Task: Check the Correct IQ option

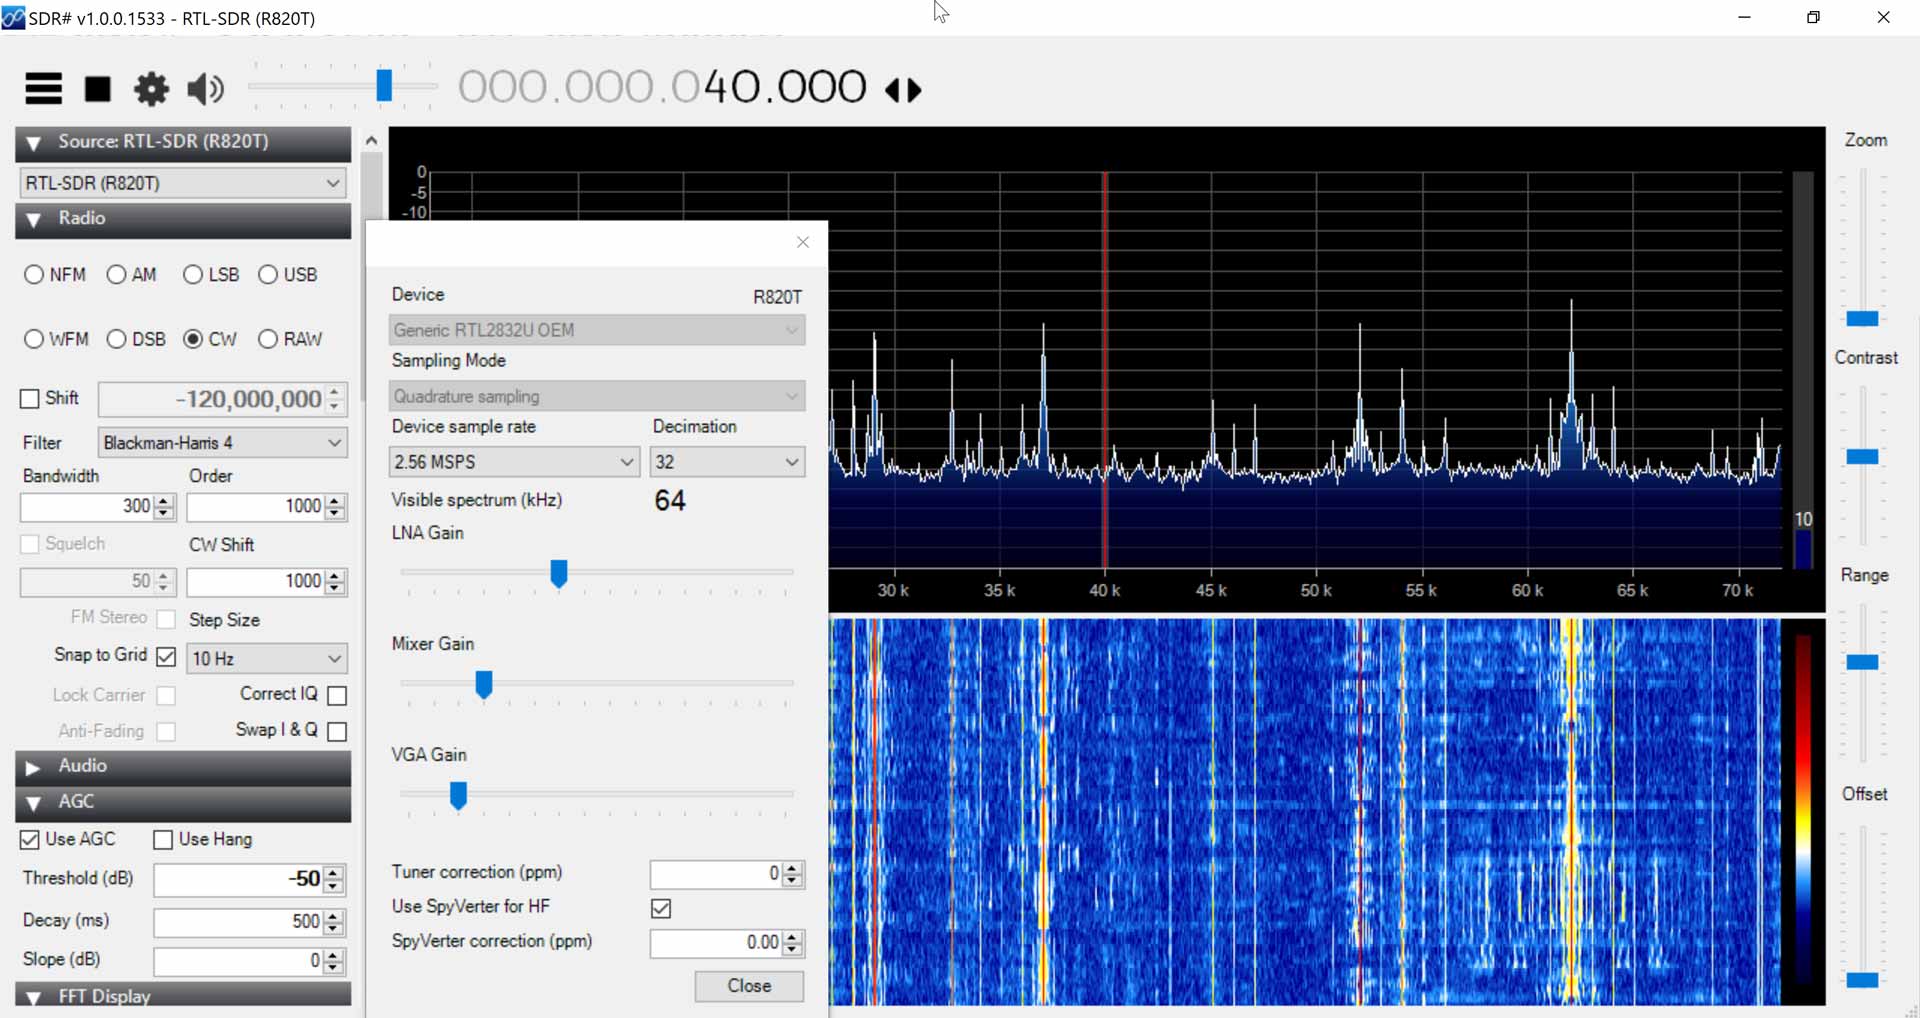Action: pyautogui.click(x=337, y=695)
